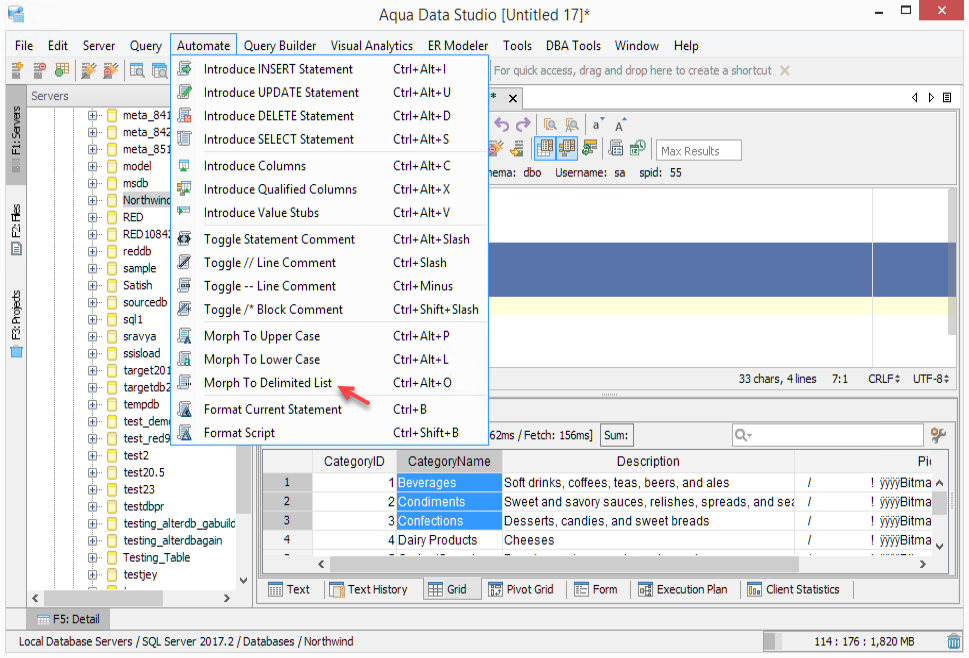Click the redo arrow icon in editor toolbar

pos(522,125)
